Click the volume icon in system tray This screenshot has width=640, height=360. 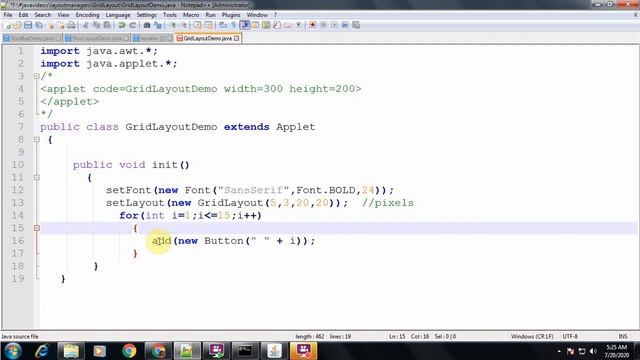pos(593,351)
